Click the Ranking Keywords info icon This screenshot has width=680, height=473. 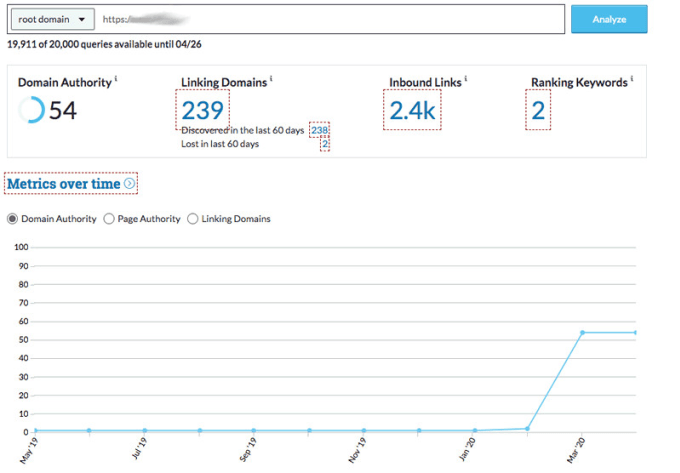pos(634,78)
